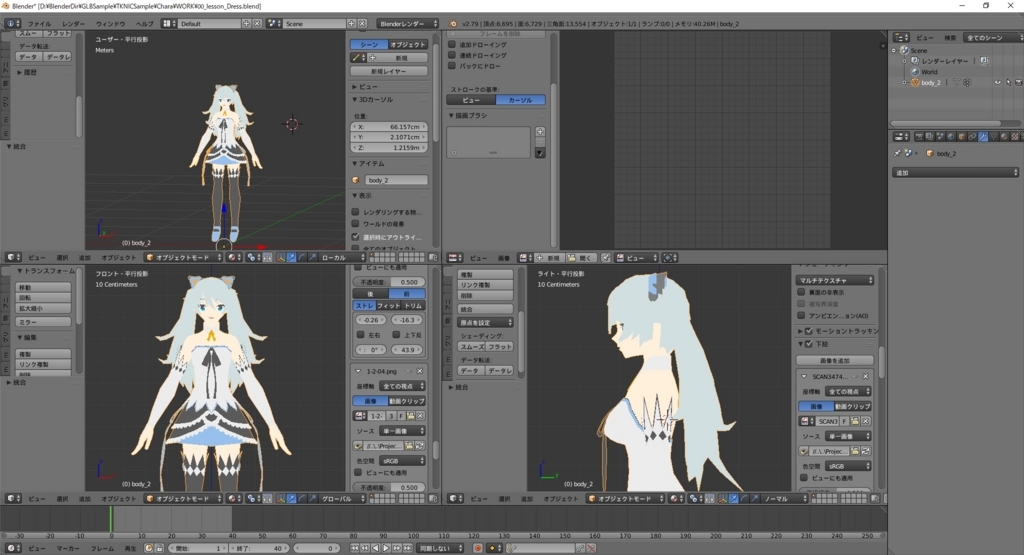Toggle the properties pin icon beside body_2

(897, 153)
